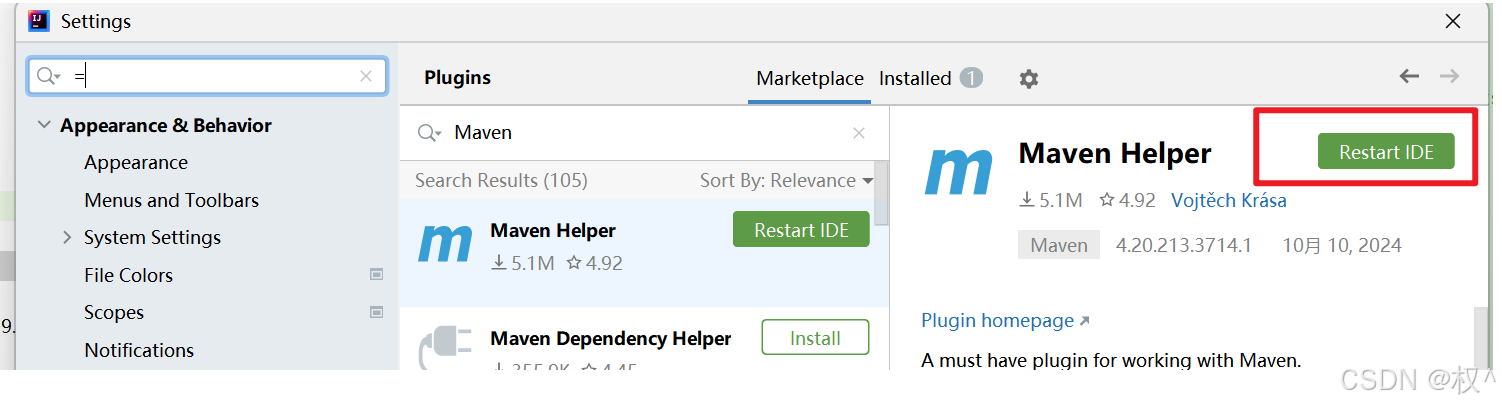Focus the plugin search field containing Maven
The image size is (1502, 406).
(x=643, y=133)
